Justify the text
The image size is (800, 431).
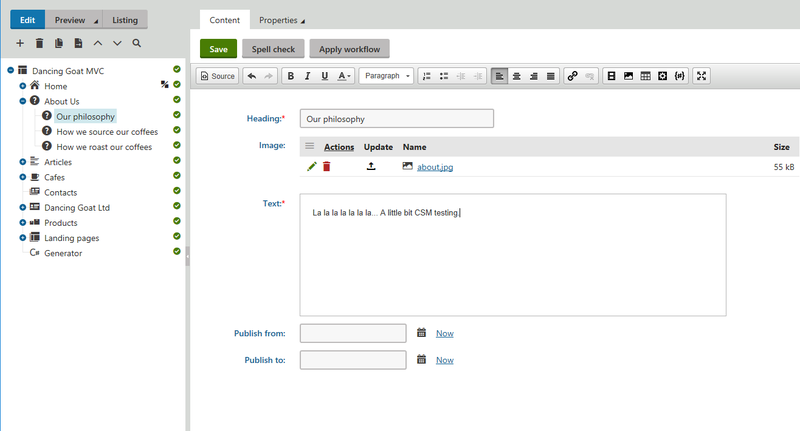[551, 76]
